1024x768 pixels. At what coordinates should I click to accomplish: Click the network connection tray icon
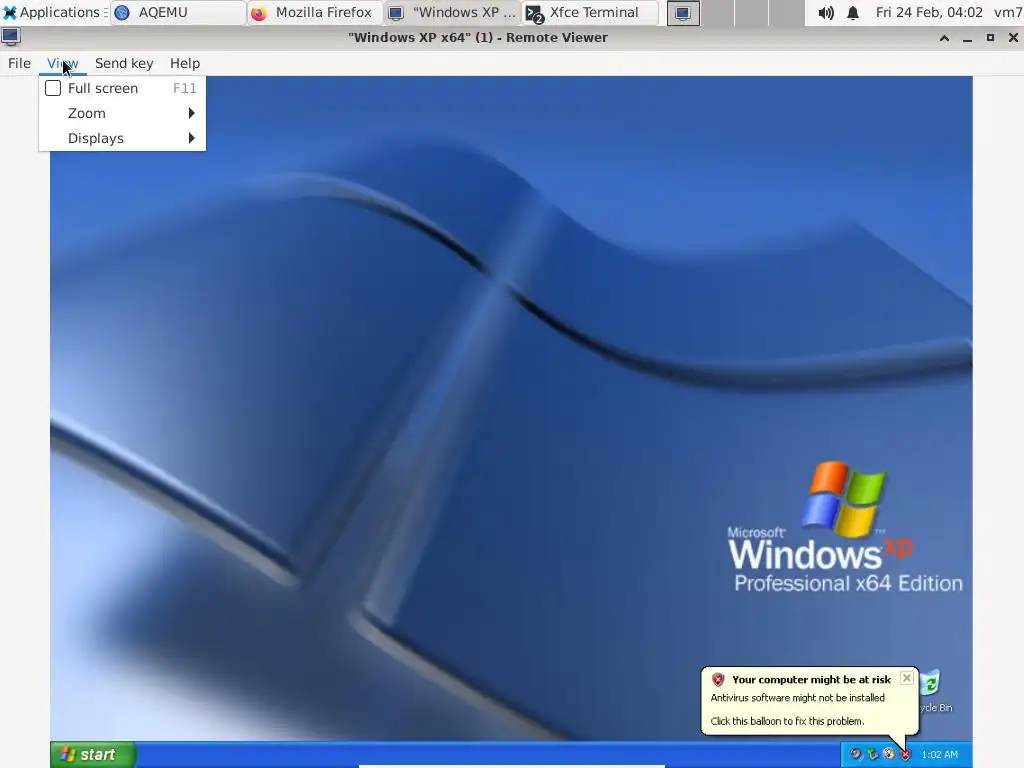[872, 754]
